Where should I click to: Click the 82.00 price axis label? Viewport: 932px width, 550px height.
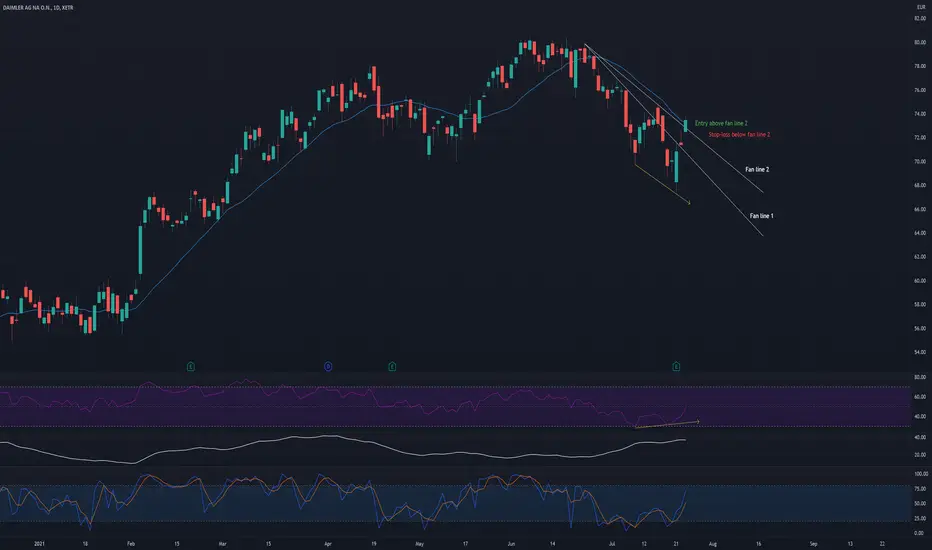(x=920, y=18)
